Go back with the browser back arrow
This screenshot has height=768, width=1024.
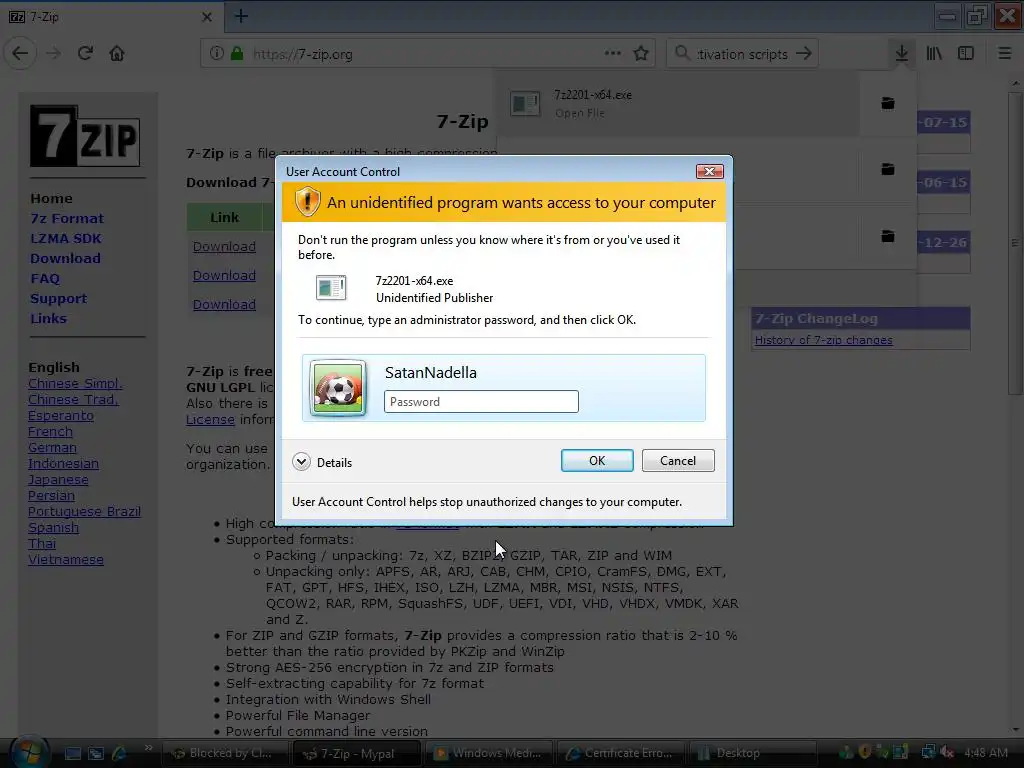(x=20, y=54)
